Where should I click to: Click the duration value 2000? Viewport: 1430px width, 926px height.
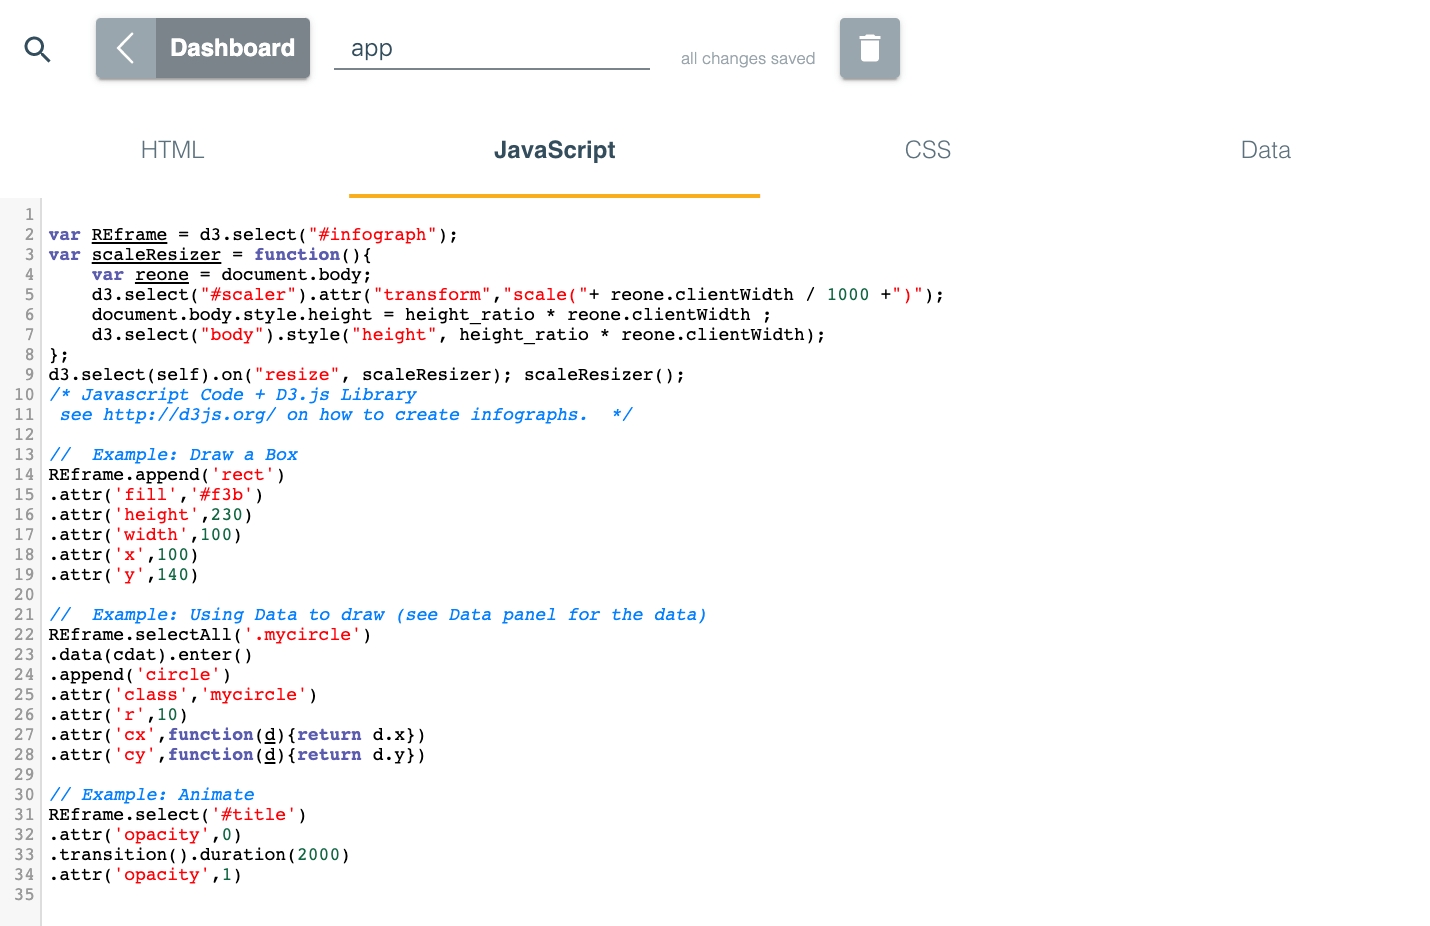click(319, 855)
